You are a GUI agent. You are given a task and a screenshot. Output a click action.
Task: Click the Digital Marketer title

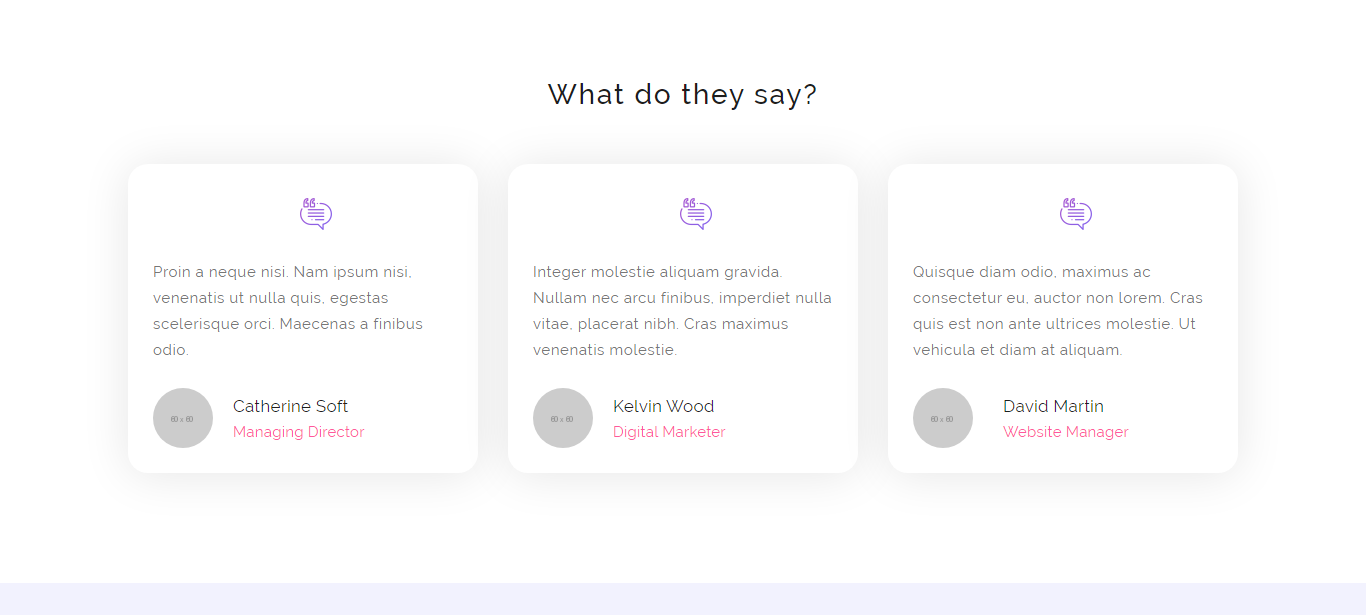[x=668, y=432]
